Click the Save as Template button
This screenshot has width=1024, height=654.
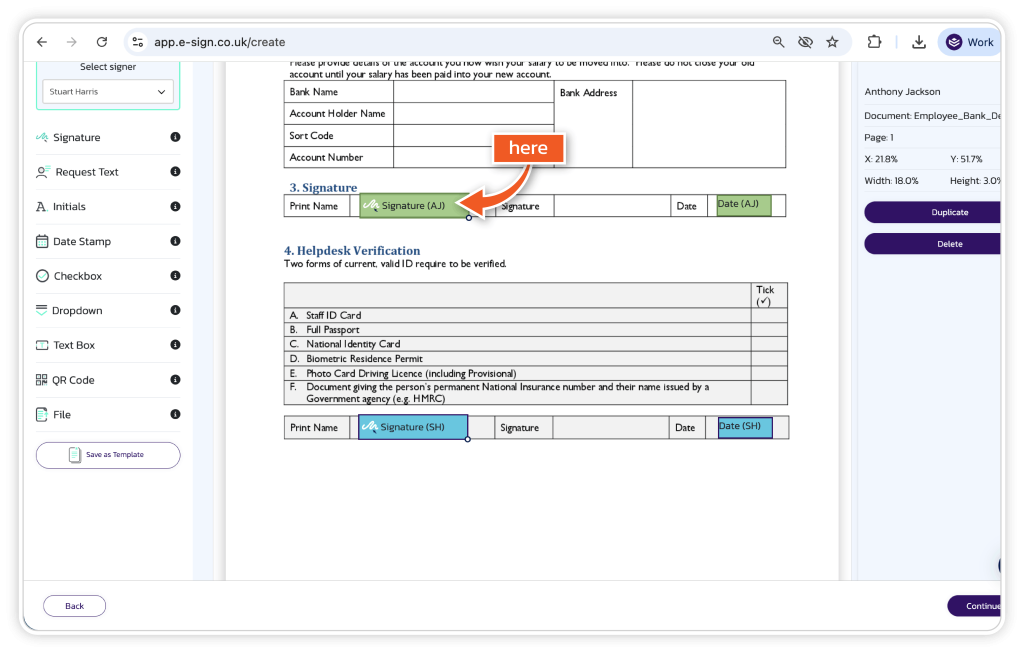coord(108,455)
